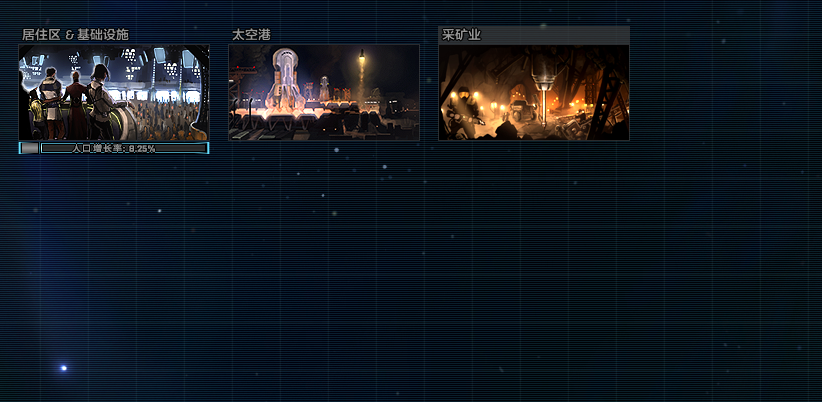Screen dimensions: 822x402
Task: Select the 太空港 spaceport image
Action: coord(324,92)
